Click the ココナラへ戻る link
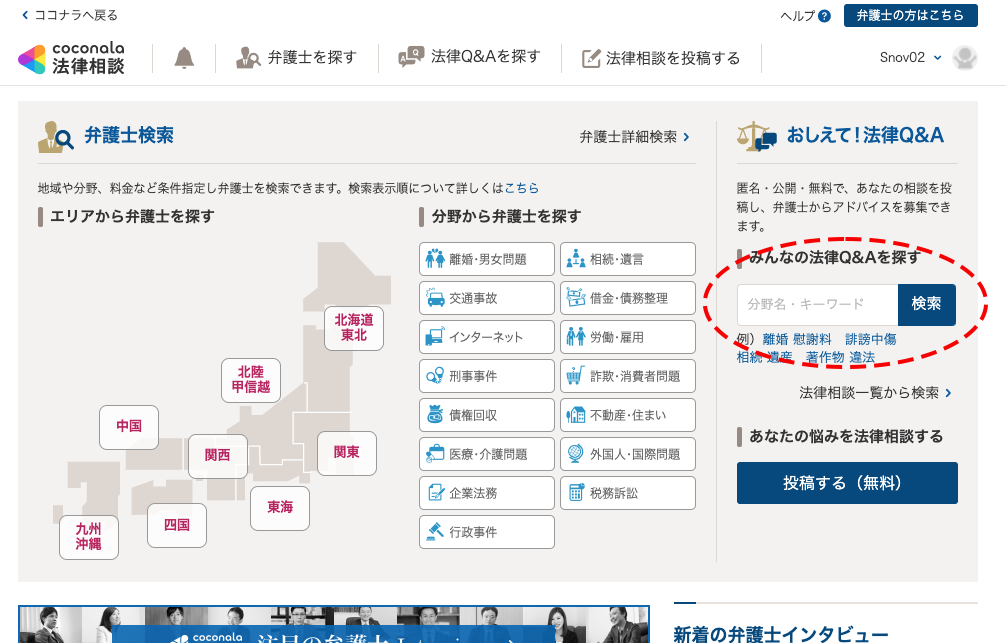 (x=69, y=15)
